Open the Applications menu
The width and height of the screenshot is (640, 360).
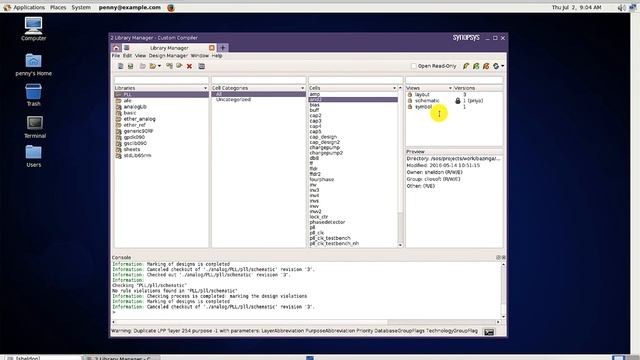coord(29,7)
